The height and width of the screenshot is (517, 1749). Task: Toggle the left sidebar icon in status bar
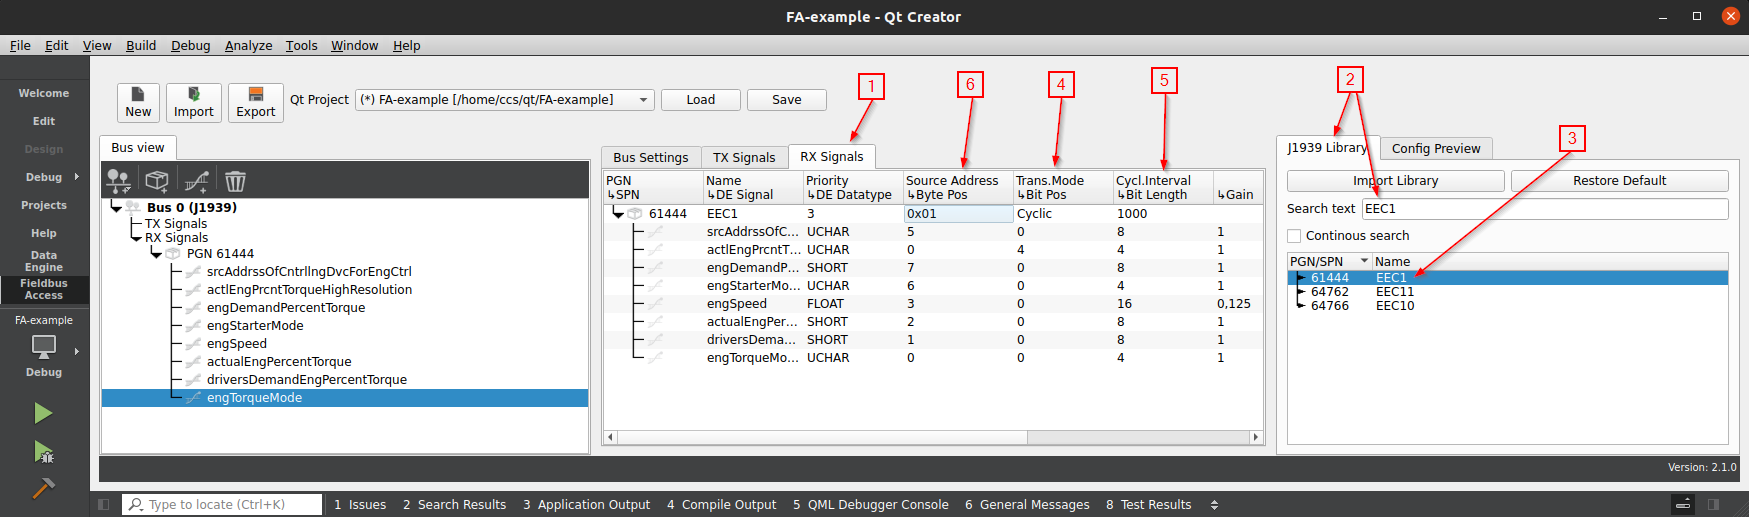(x=104, y=505)
